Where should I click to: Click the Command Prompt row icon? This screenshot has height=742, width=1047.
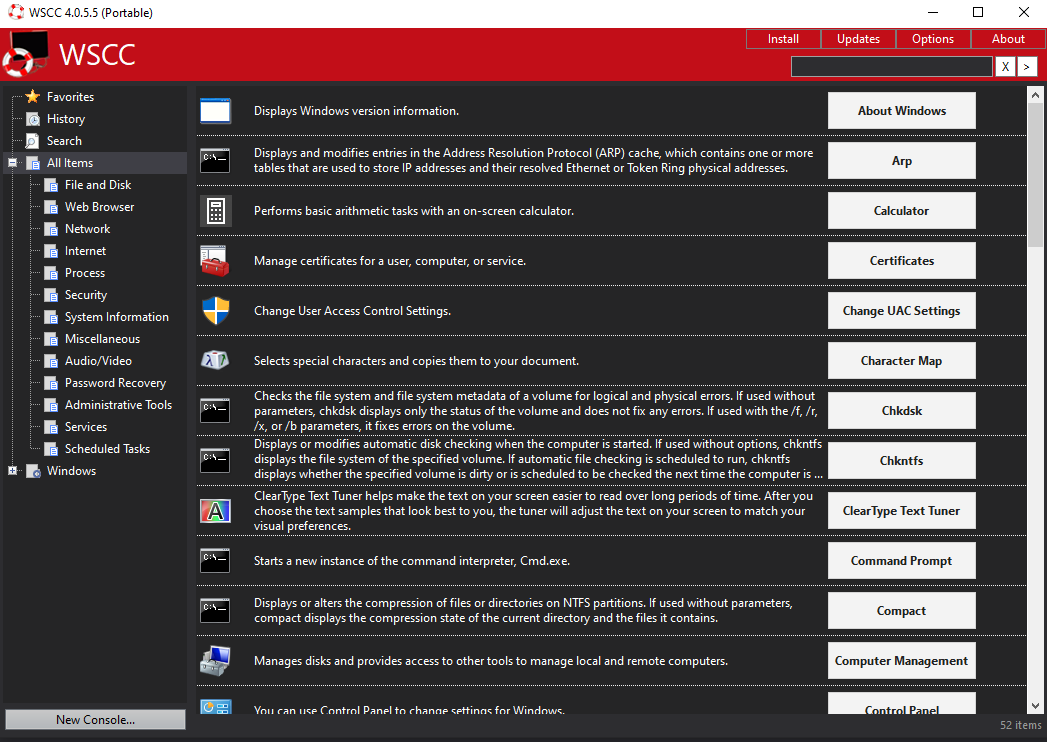coord(215,561)
